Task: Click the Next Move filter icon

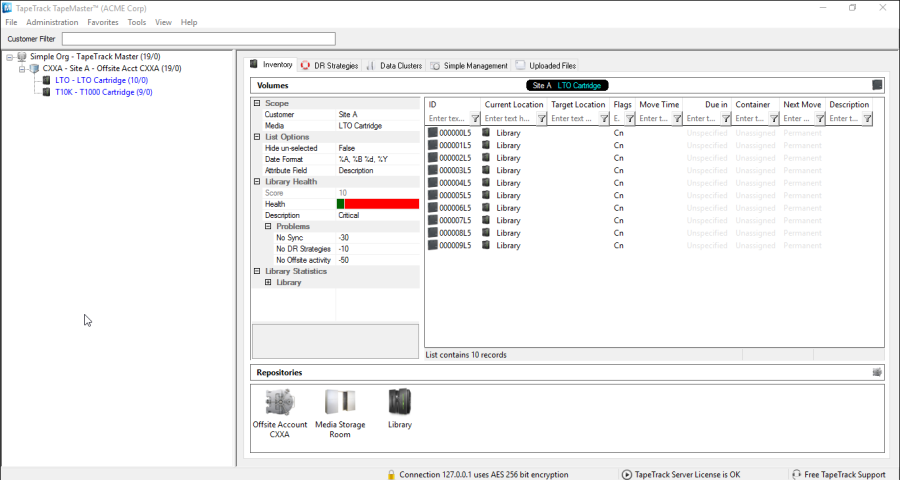Action: (x=820, y=118)
